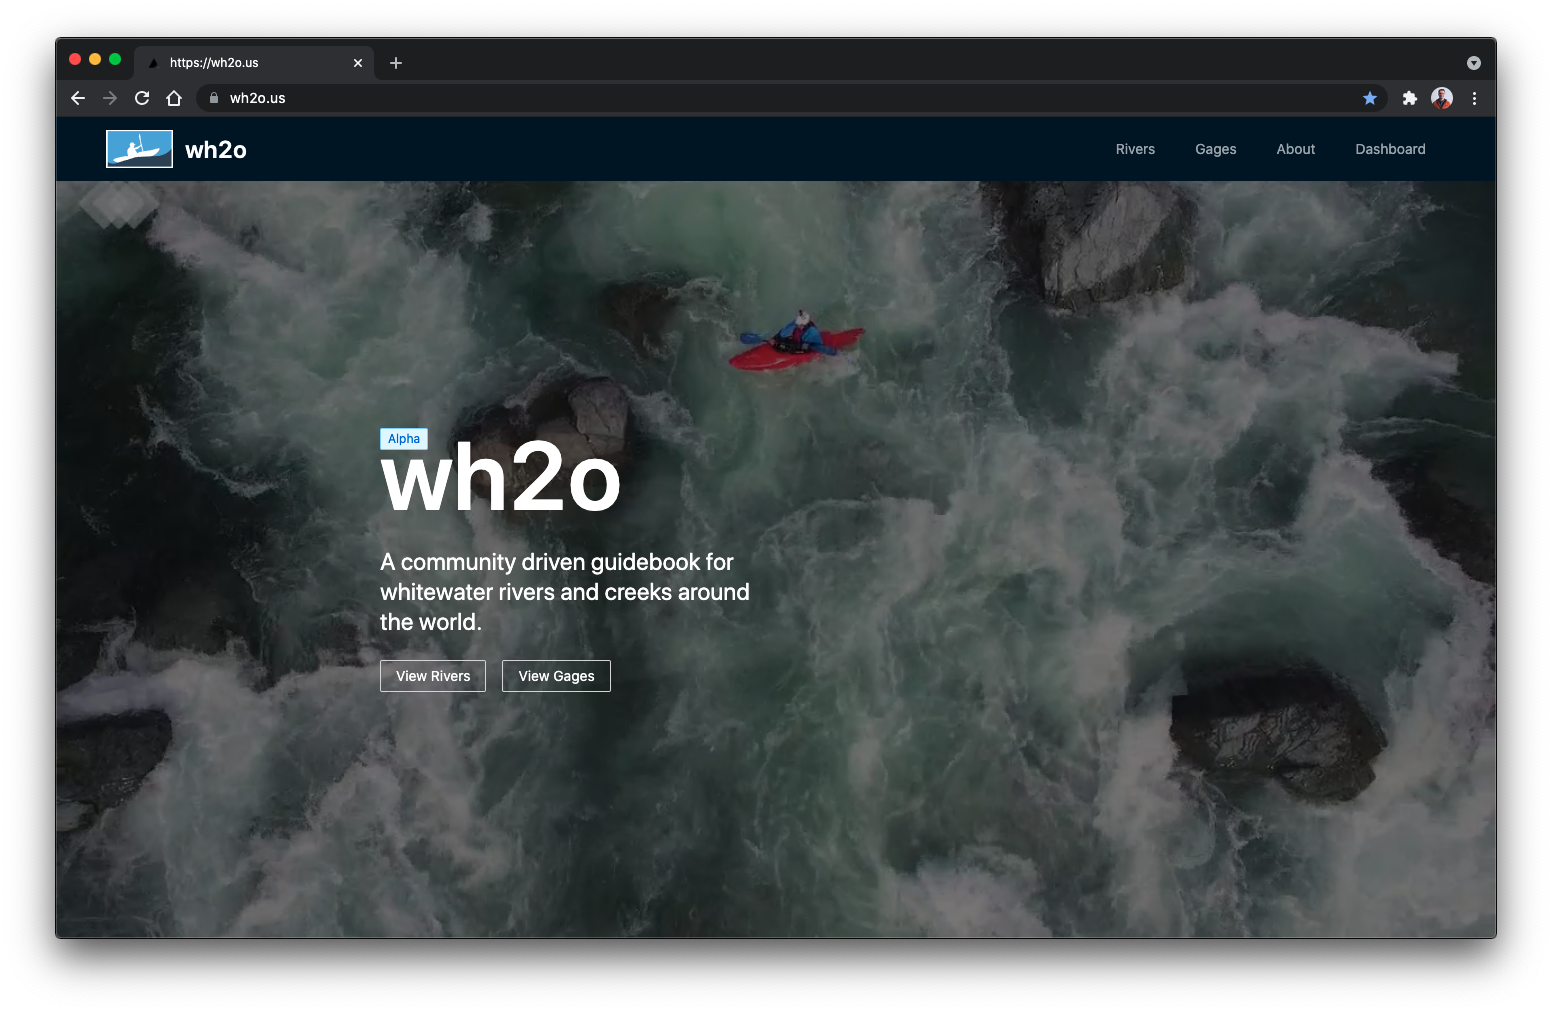Click the wh2o brand name in header

click(216, 150)
